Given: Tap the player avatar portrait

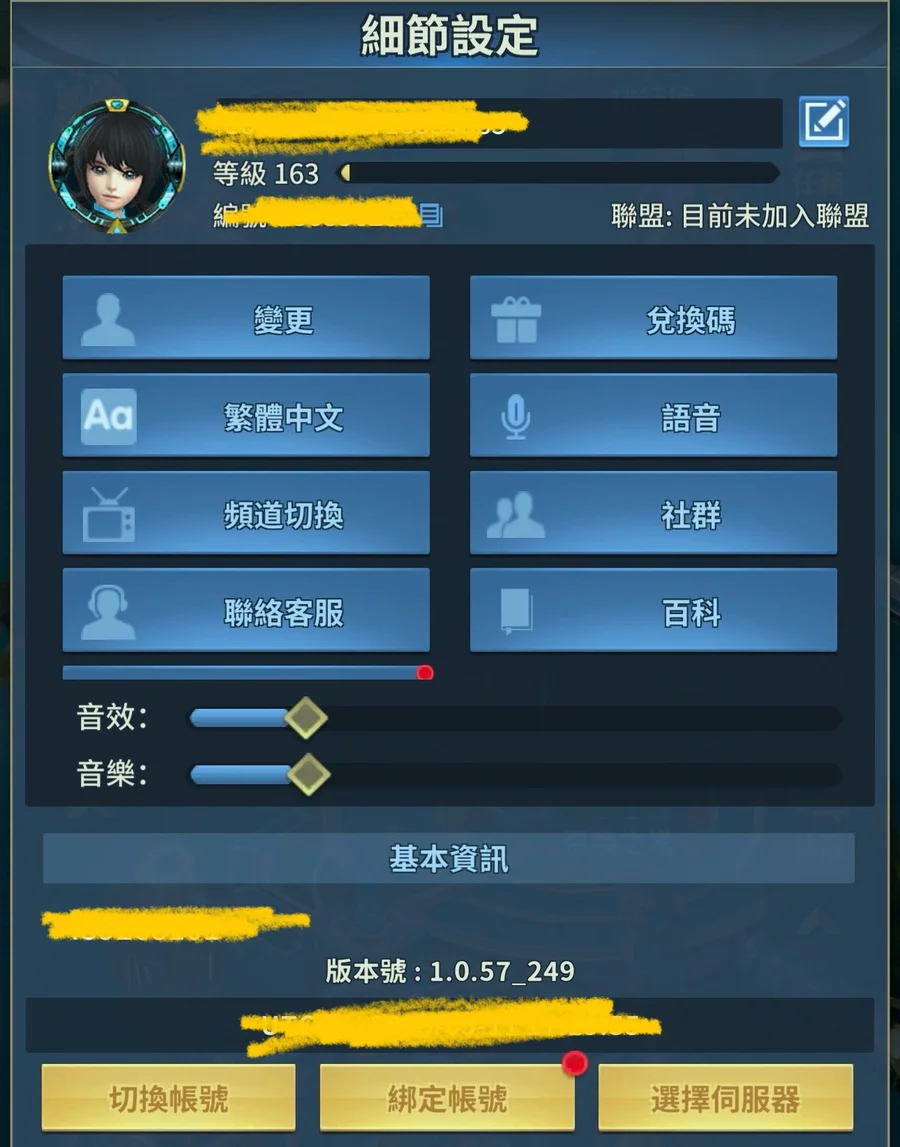Looking at the screenshot, I should pyautogui.click(x=117, y=166).
